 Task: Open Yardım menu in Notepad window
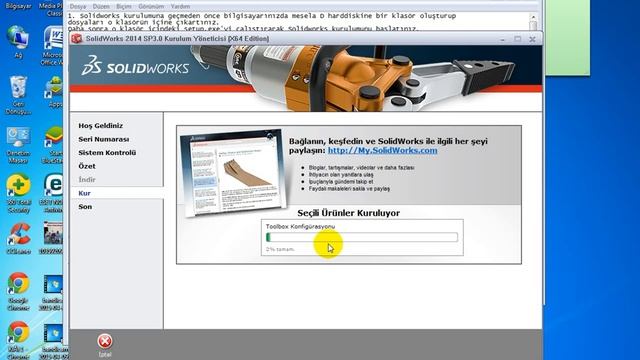click(180, 7)
